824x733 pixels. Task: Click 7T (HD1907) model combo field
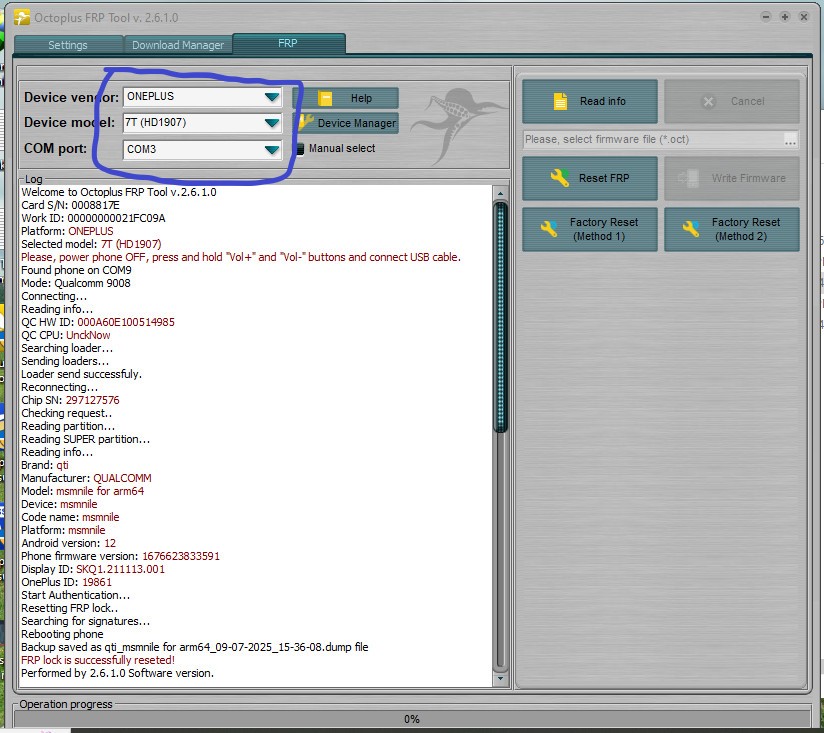tap(202, 123)
